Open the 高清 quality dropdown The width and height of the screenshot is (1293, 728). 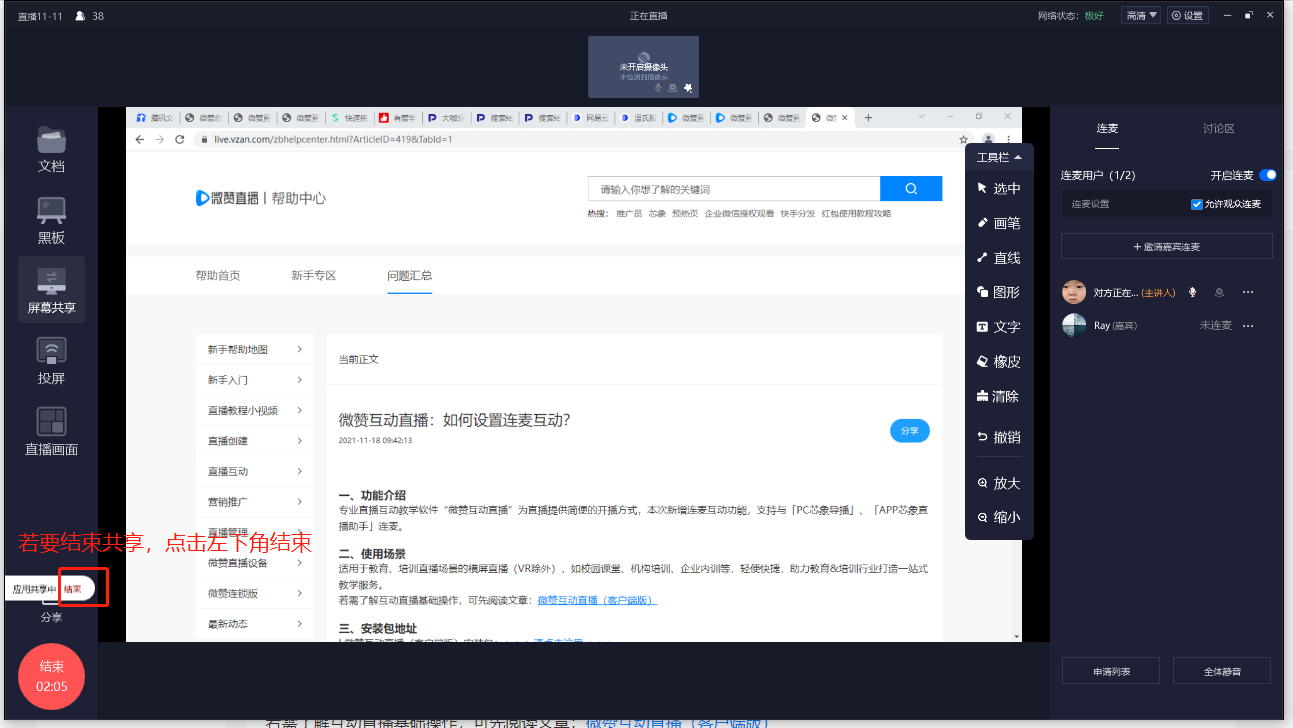point(1141,15)
